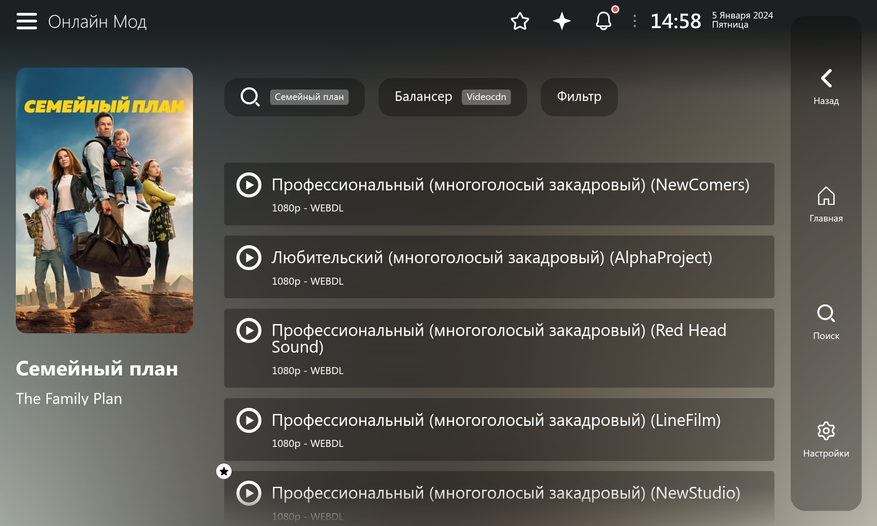This screenshot has width=877, height=526.
Task: Click the Back arrow icon
Action: coord(826,79)
